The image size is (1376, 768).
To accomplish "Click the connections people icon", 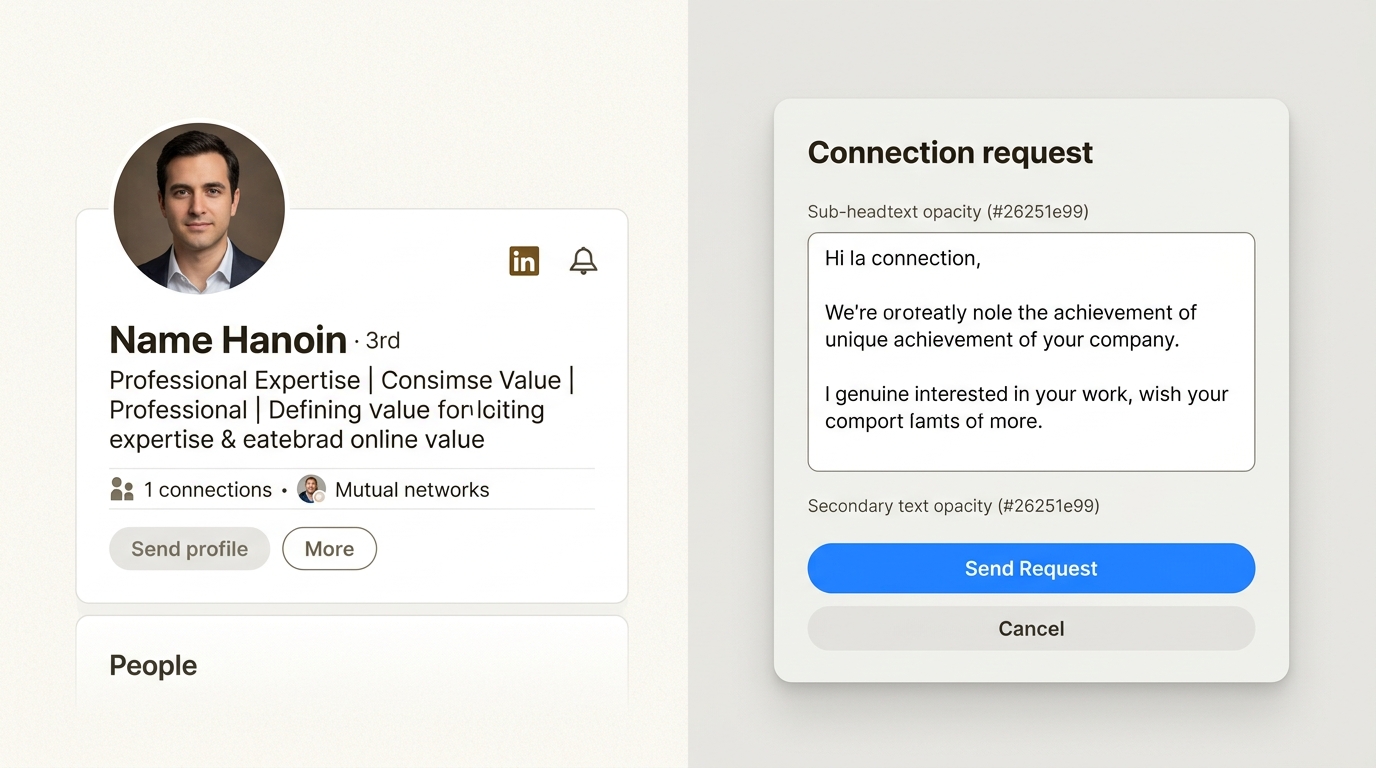I will pos(122,489).
